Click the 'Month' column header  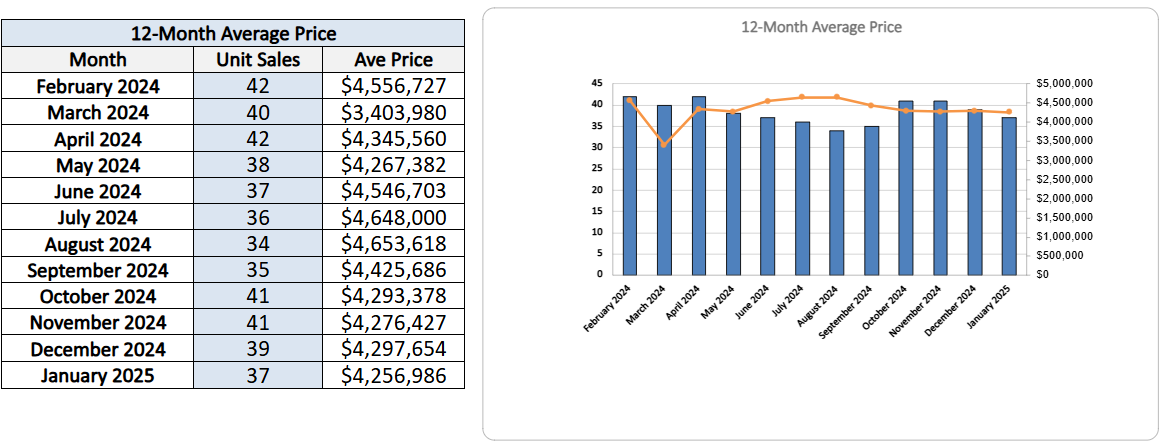(x=98, y=59)
